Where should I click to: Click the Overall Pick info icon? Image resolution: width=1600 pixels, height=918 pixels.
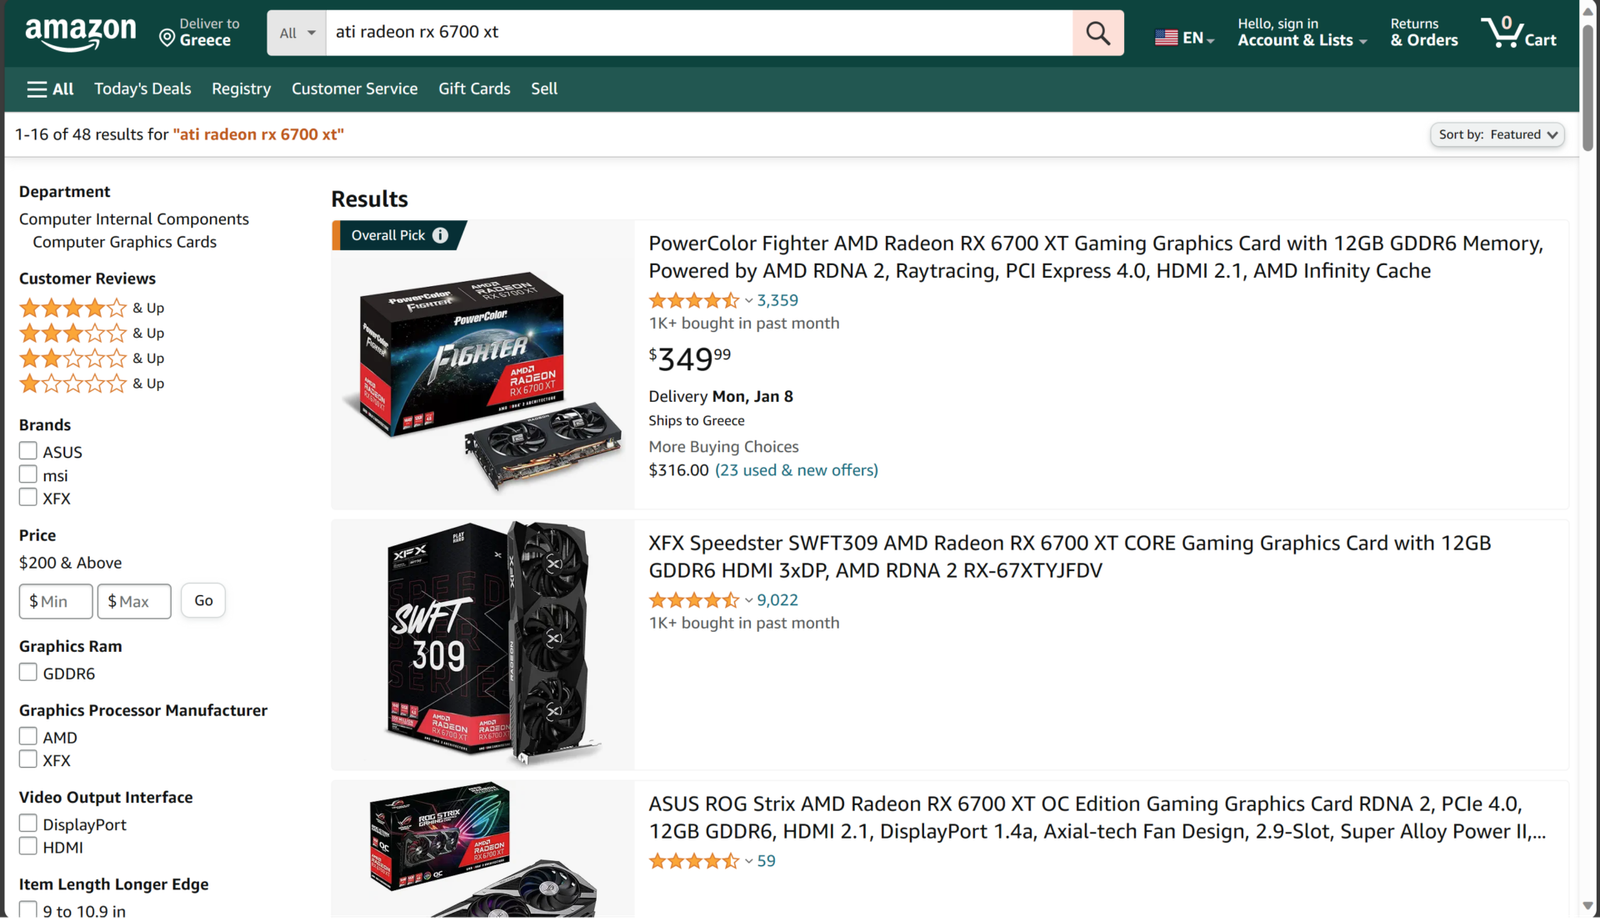tap(440, 235)
